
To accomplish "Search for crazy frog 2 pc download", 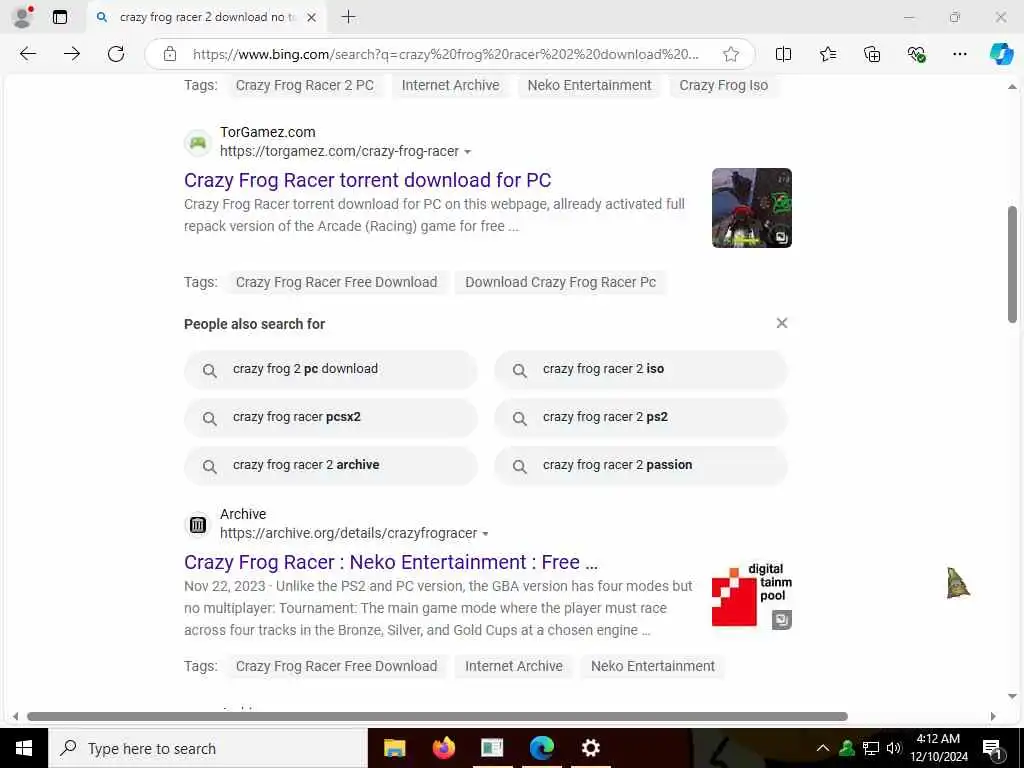I will click(330, 369).
